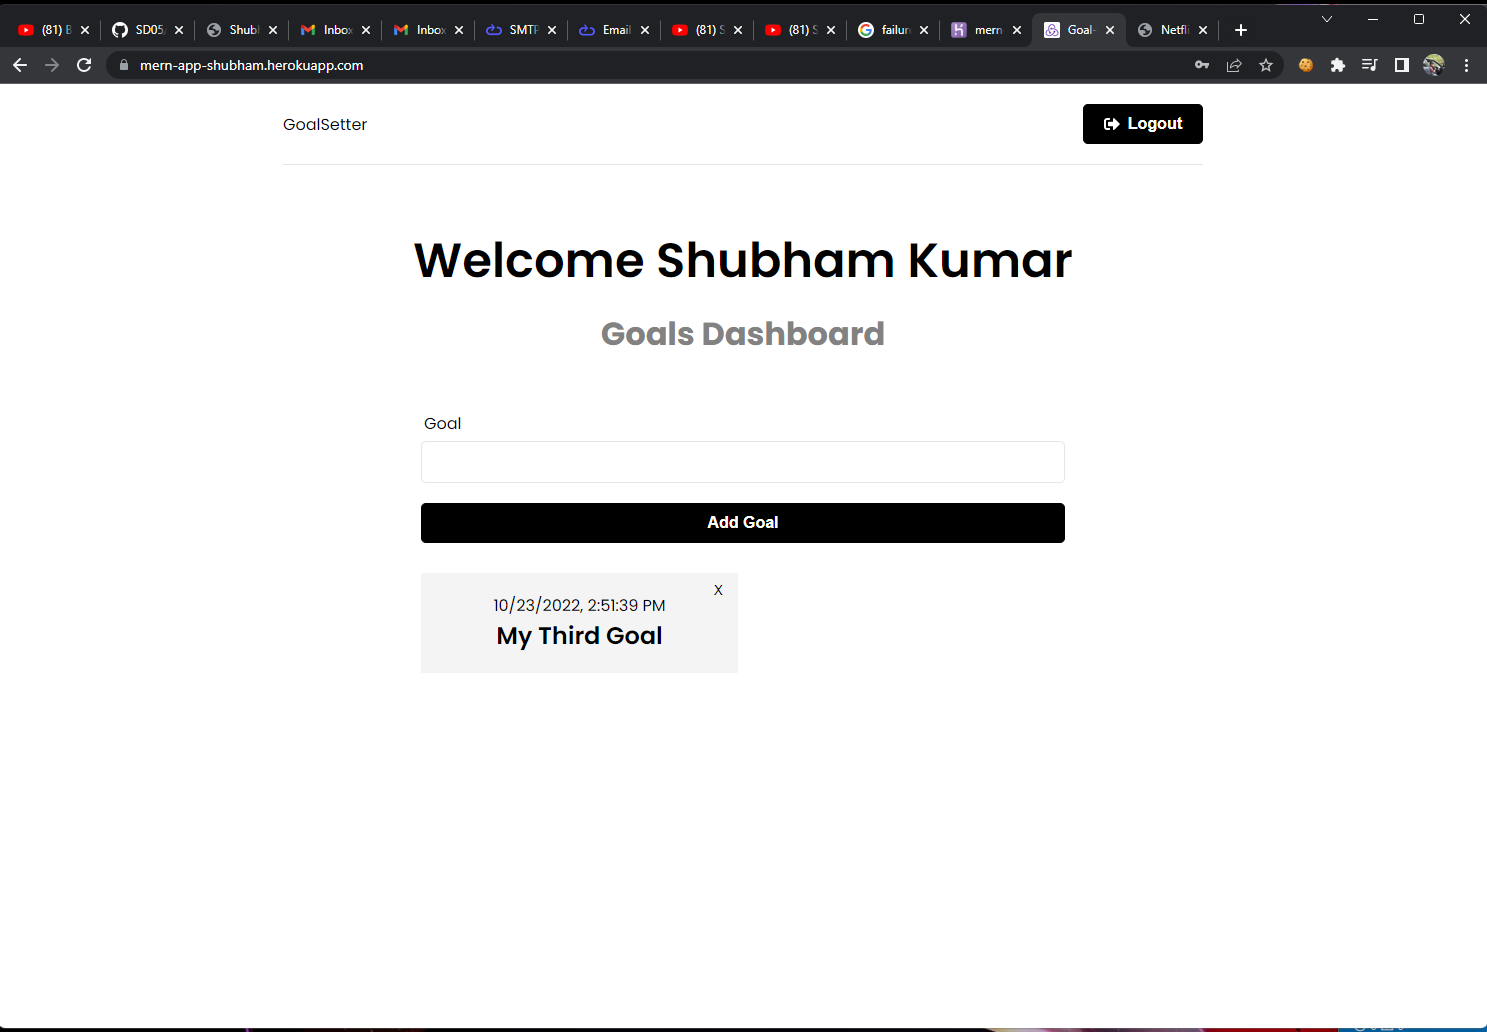Click the Logout button

[x=1142, y=124]
